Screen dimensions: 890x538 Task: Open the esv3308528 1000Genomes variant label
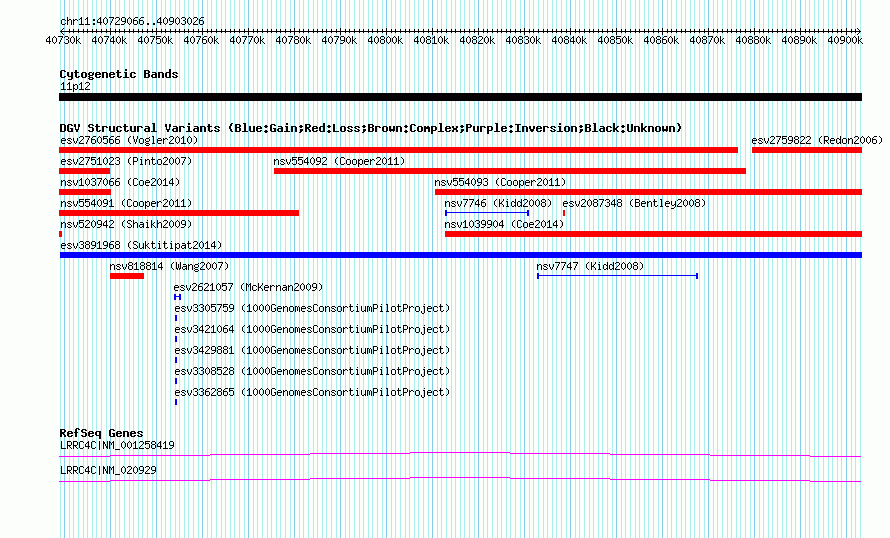pos(312,371)
